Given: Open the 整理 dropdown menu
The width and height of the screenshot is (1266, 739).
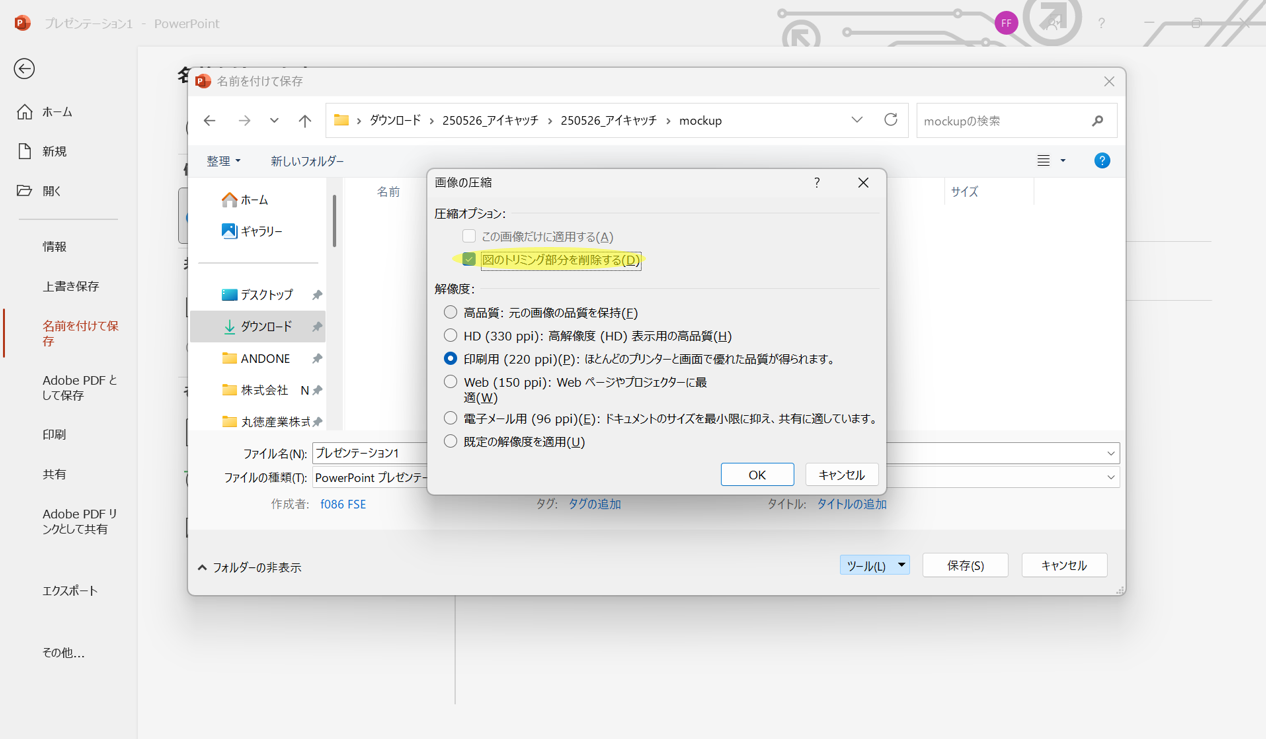Looking at the screenshot, I should click(x=223, y=161).
